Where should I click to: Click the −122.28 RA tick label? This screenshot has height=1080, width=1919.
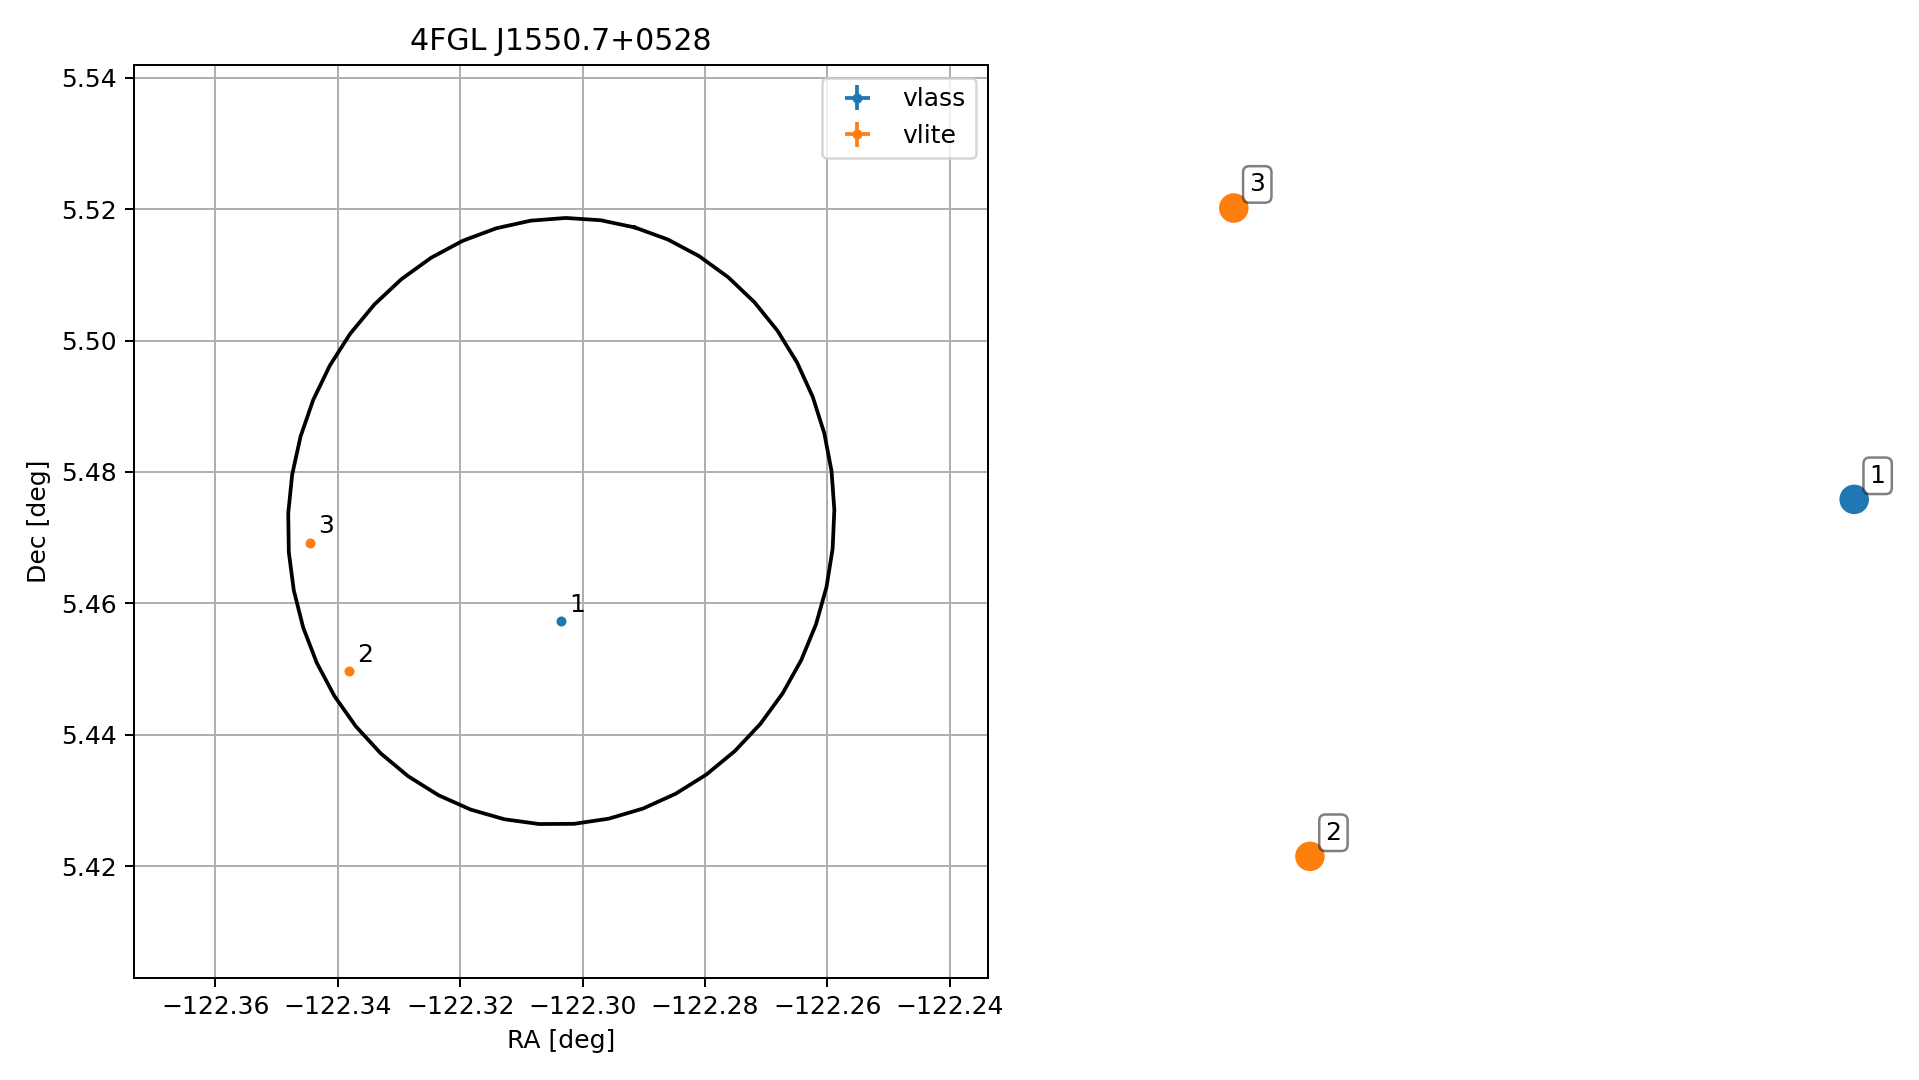click(x=705, y=1006)
